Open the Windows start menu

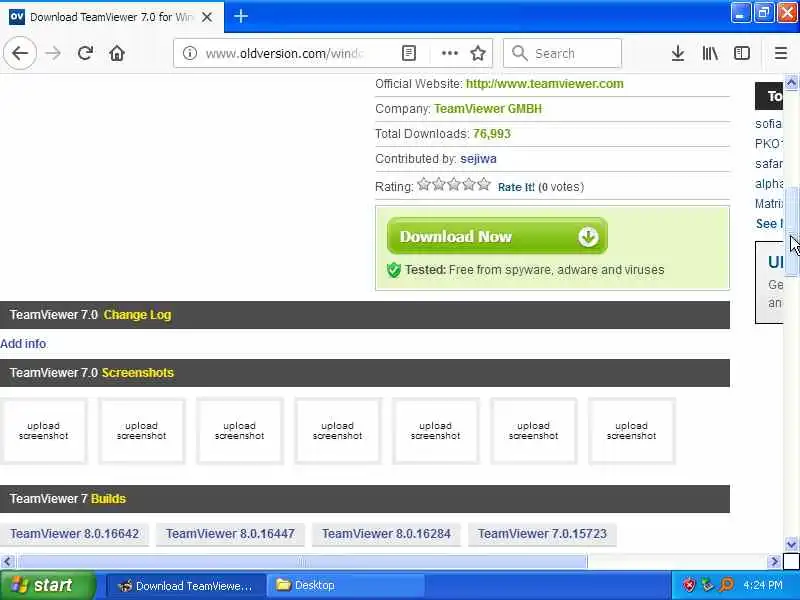point(47,585)
